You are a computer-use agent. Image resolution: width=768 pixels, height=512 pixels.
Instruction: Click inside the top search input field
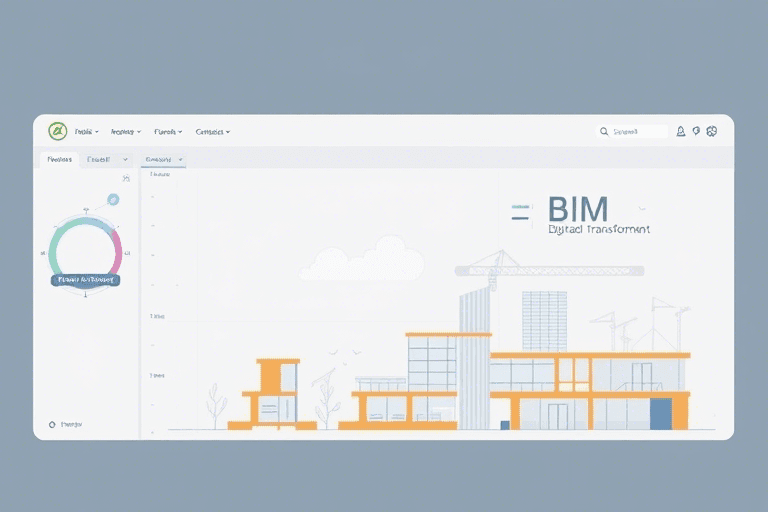click(x=638, y=131)
